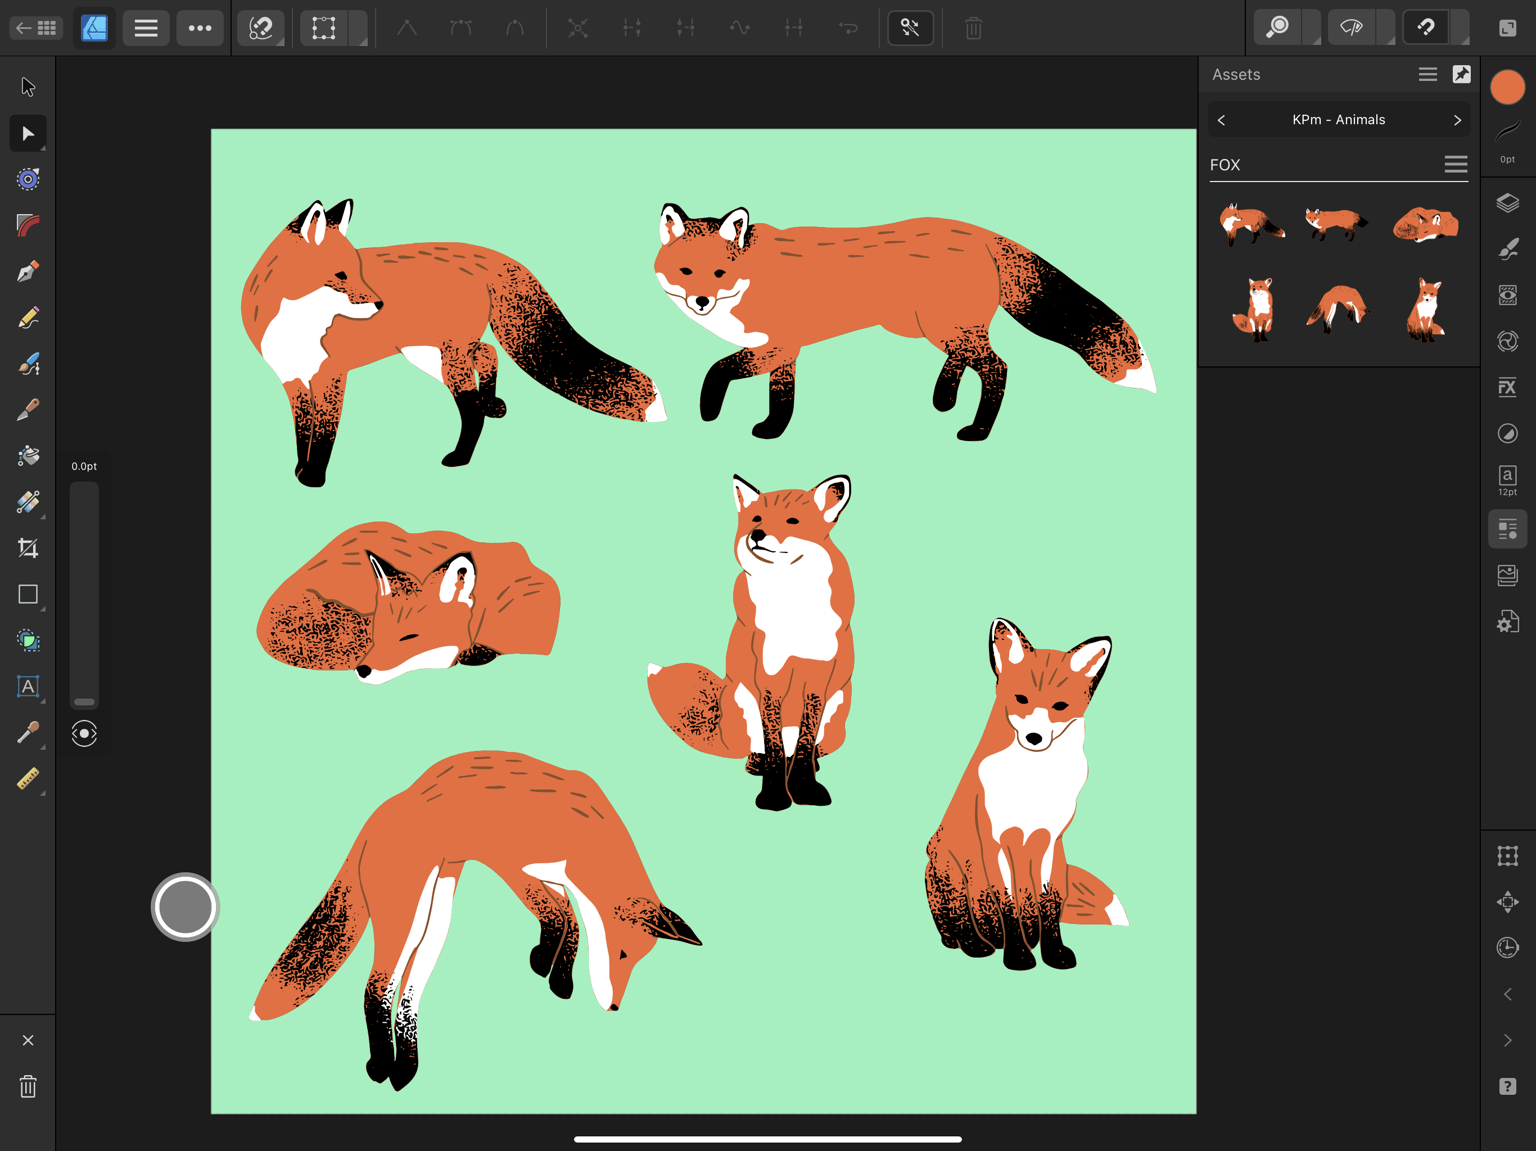Select the Fill bucket tool

pyautogui.click(x=28, y=456)
